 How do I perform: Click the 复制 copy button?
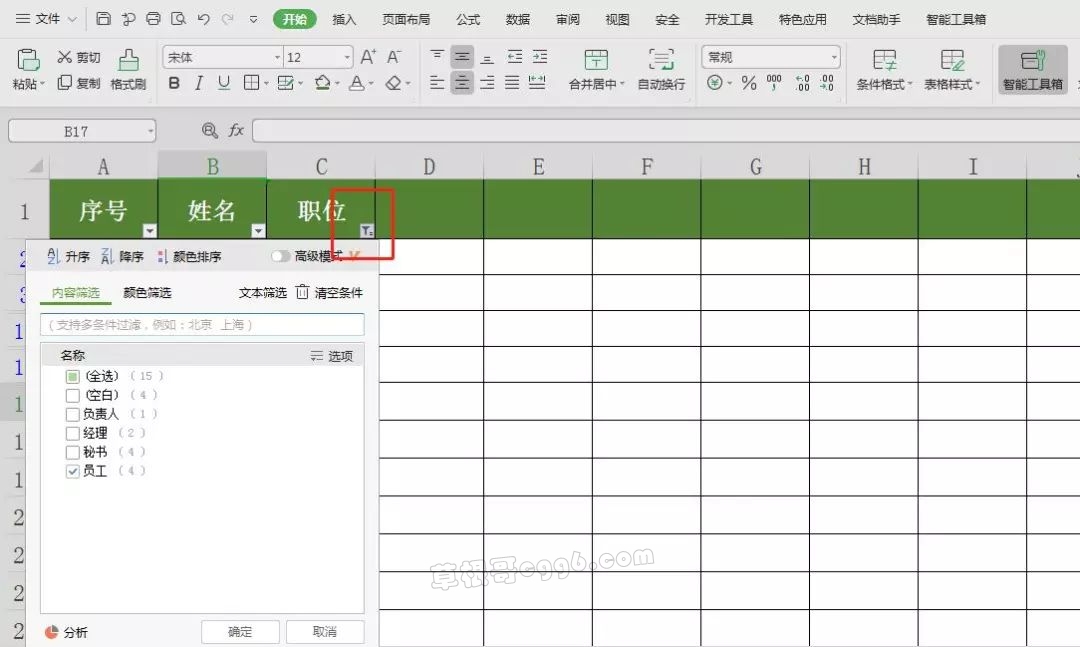(x=79, y=83)
